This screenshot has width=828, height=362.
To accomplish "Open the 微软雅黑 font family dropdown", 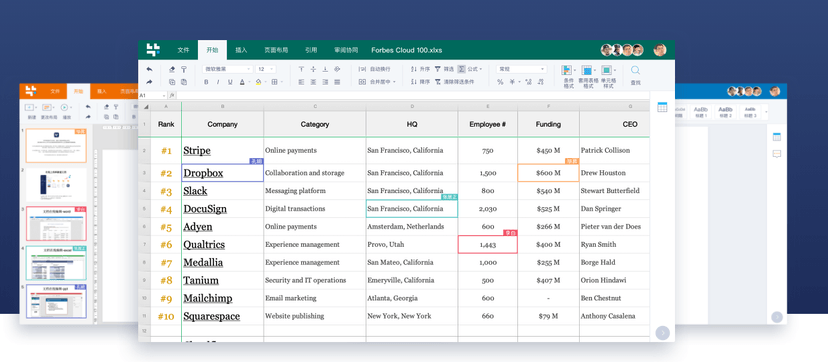I will pyautogui.click(x=228, y=69).
